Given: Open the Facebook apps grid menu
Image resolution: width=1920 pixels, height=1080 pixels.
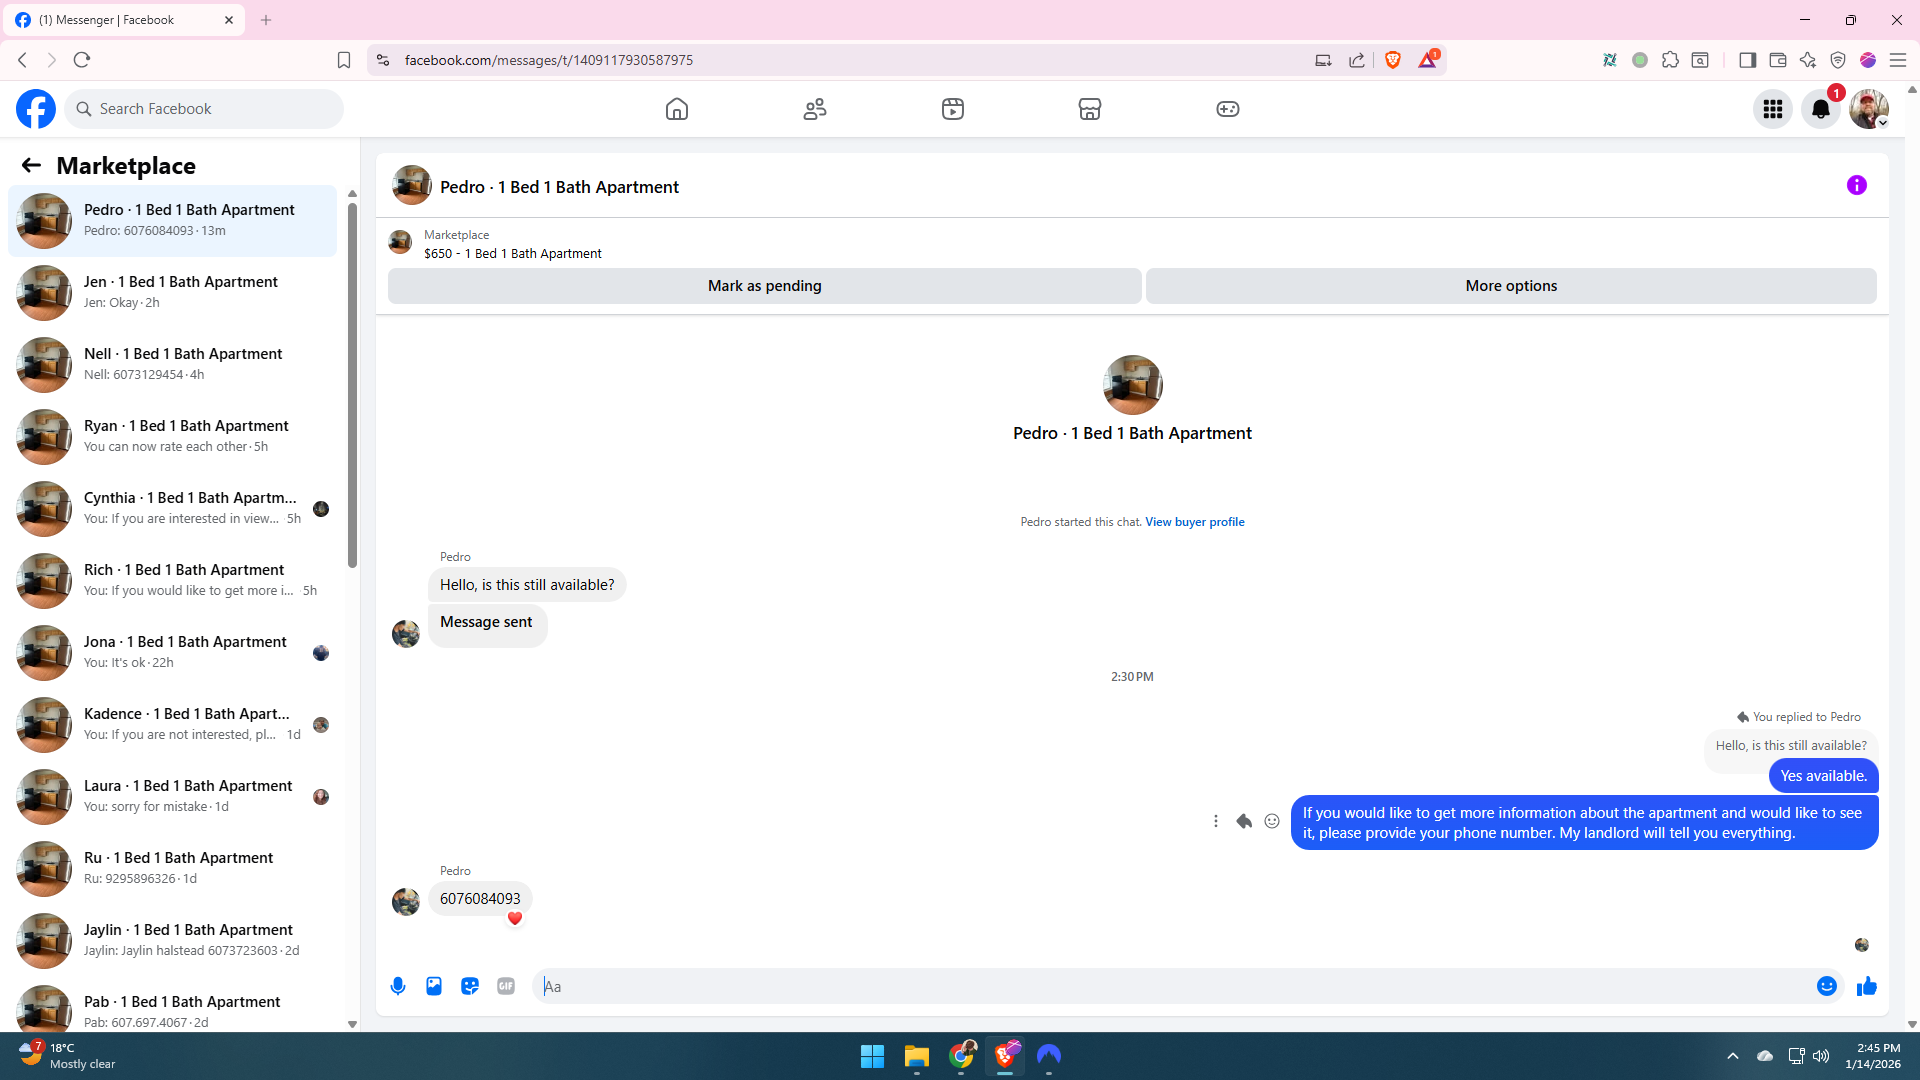Looking at the screenshot, I should click(x=1772, y=109).
